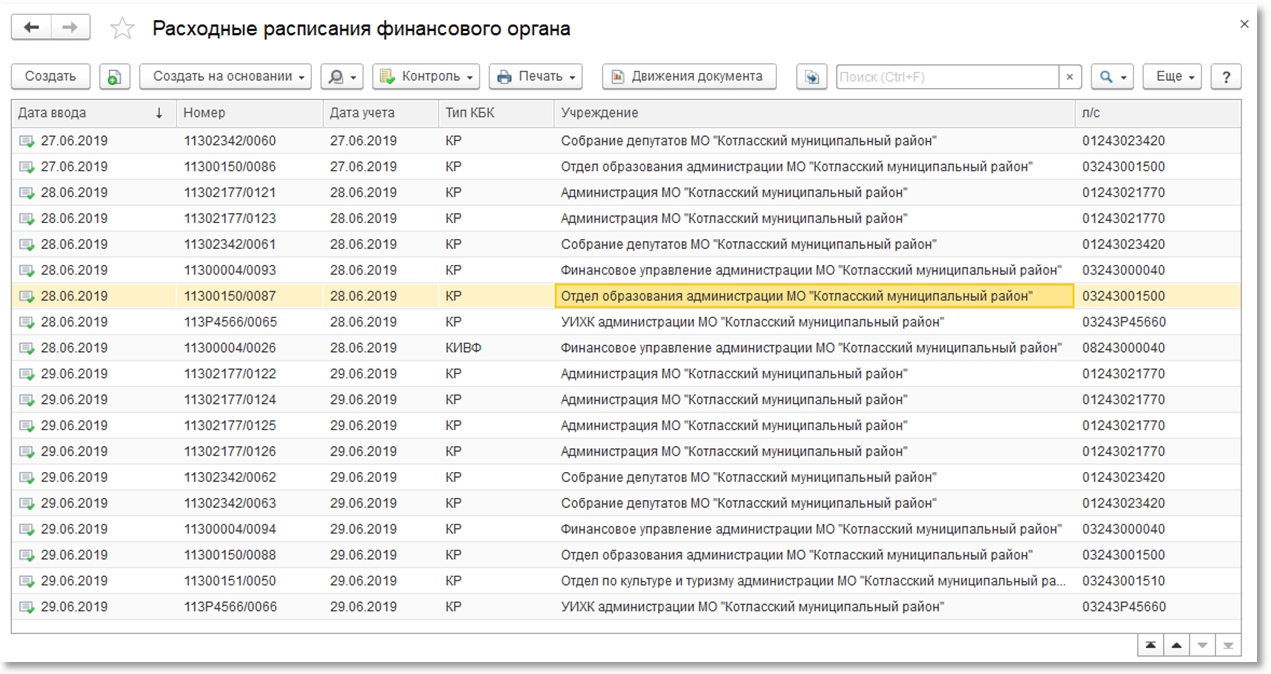Click Собрание депутатов cell in row 11302342/0060
Viewport: 1271px width, 674px height.
[814, 141]
